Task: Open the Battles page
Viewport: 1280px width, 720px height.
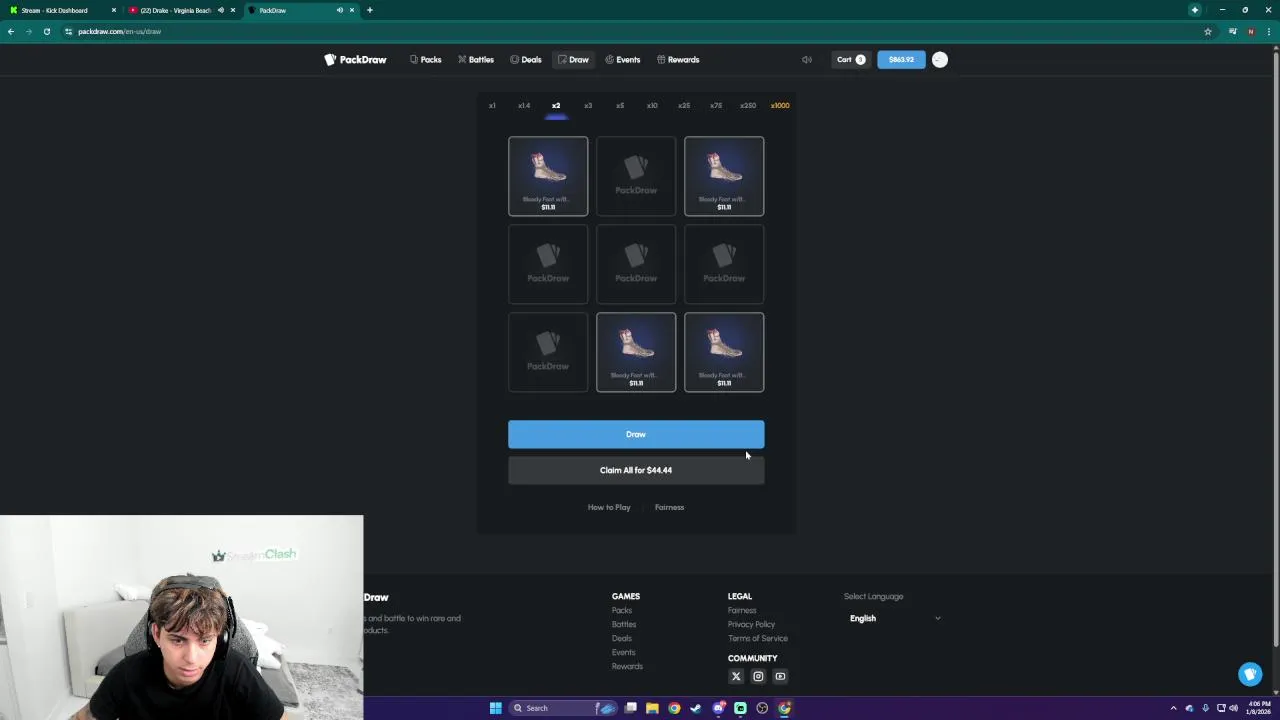Action: pyautogui.click(x=476, y=60)
